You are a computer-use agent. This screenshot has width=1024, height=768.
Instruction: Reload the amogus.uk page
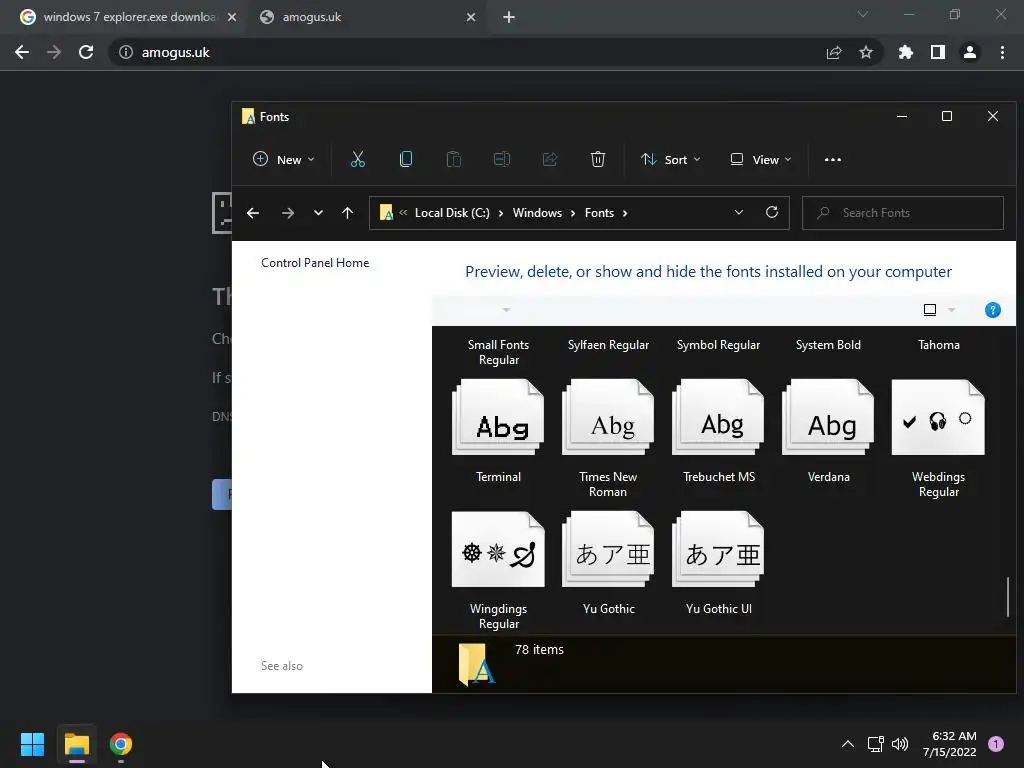(x=86, y=52)
